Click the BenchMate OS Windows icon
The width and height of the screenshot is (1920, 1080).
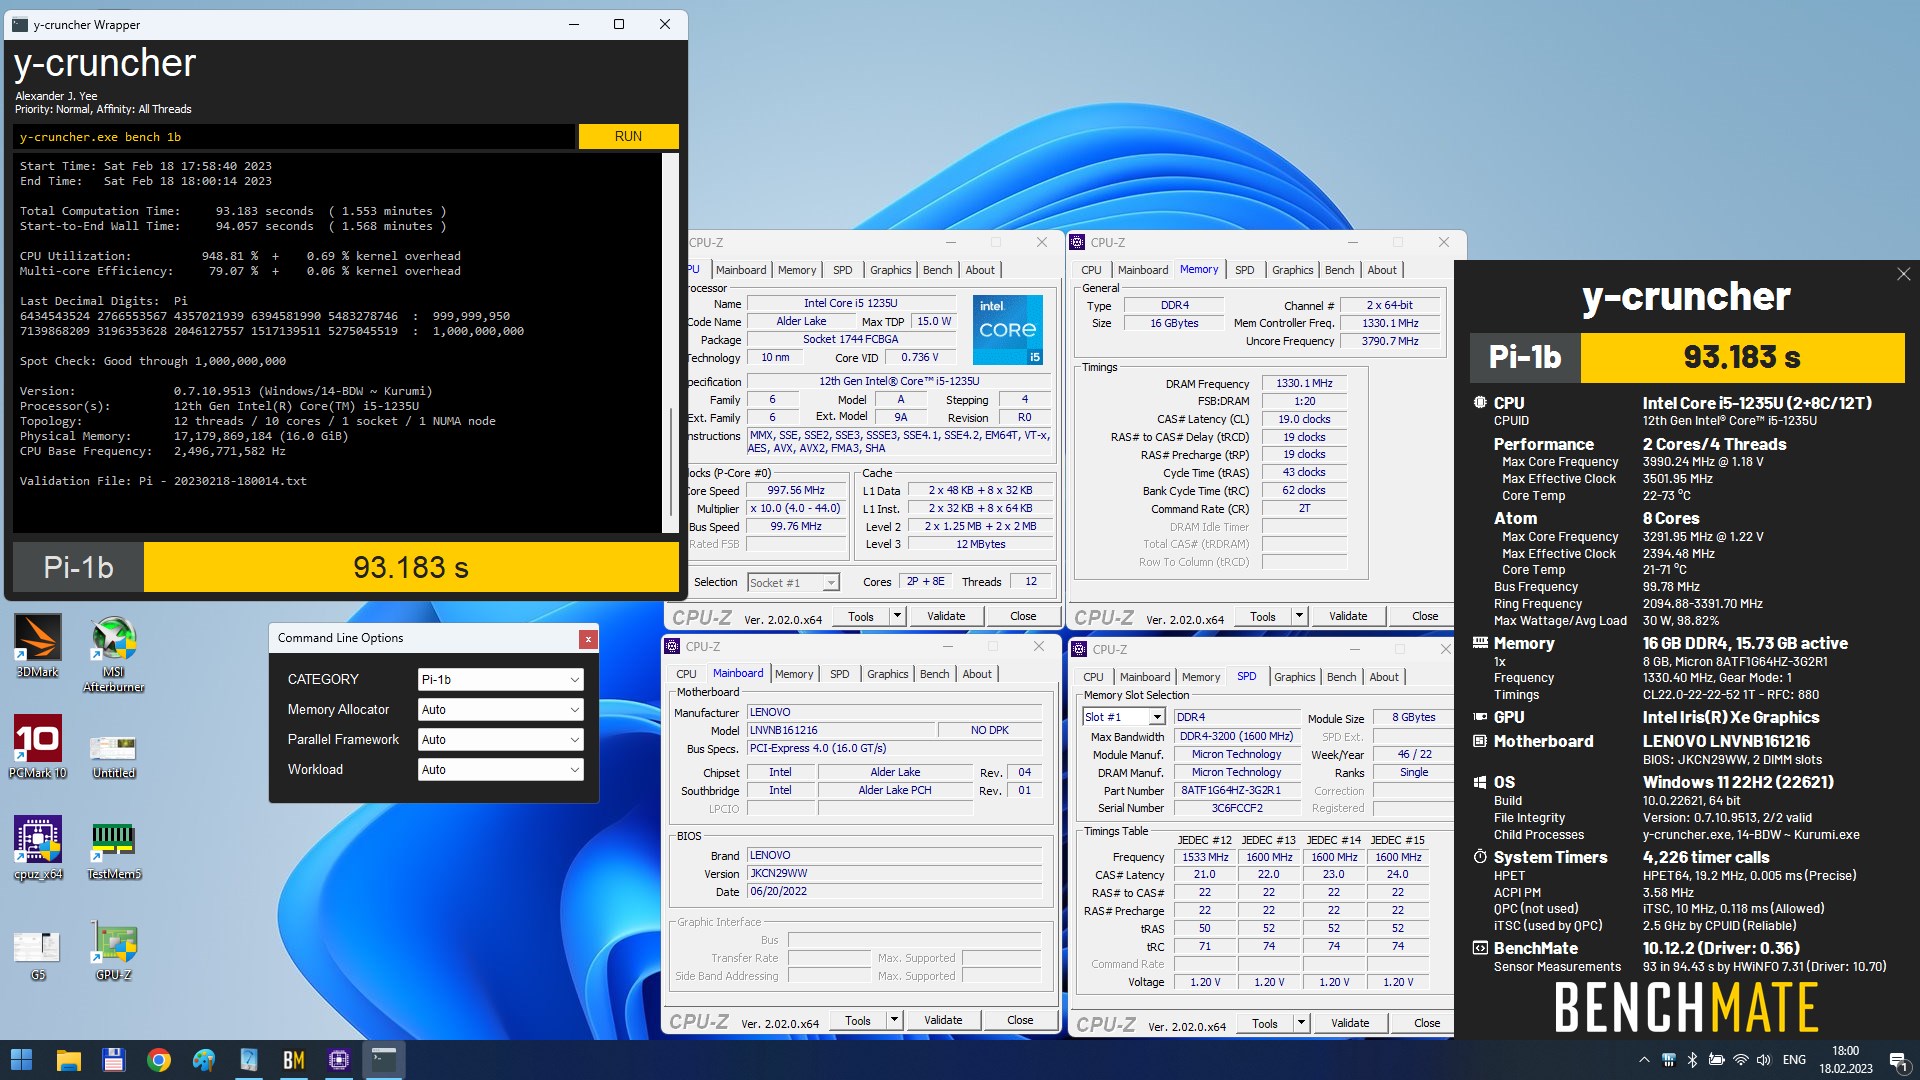[1480, 782]
